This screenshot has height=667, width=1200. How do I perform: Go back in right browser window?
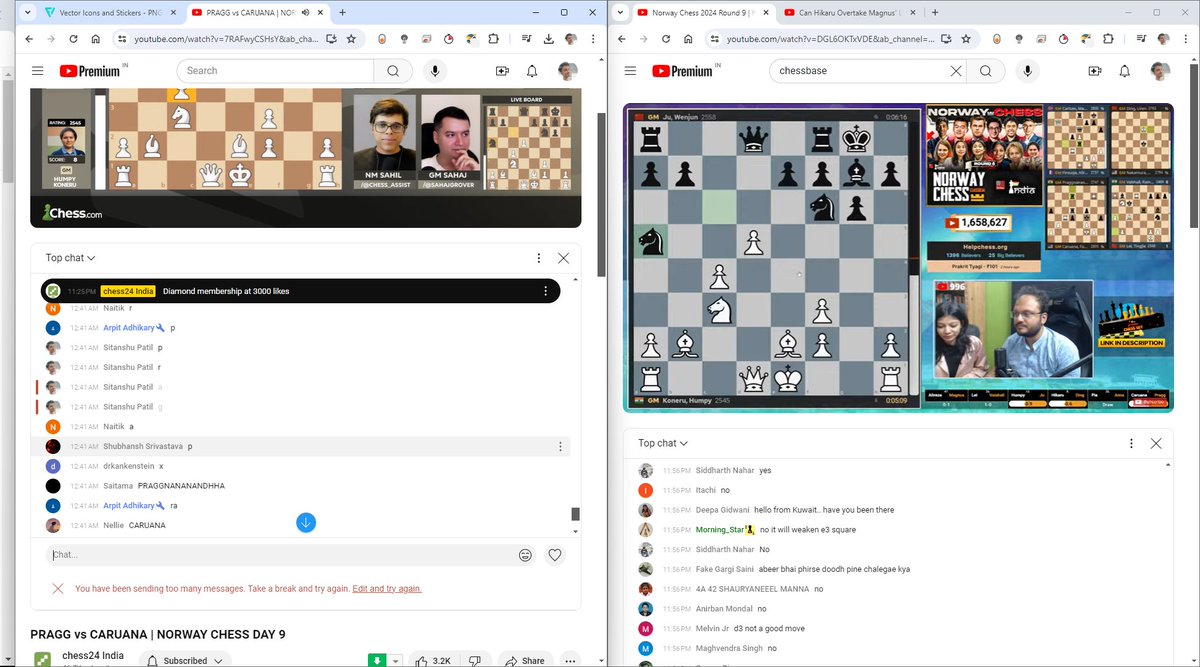click(622, 39)
